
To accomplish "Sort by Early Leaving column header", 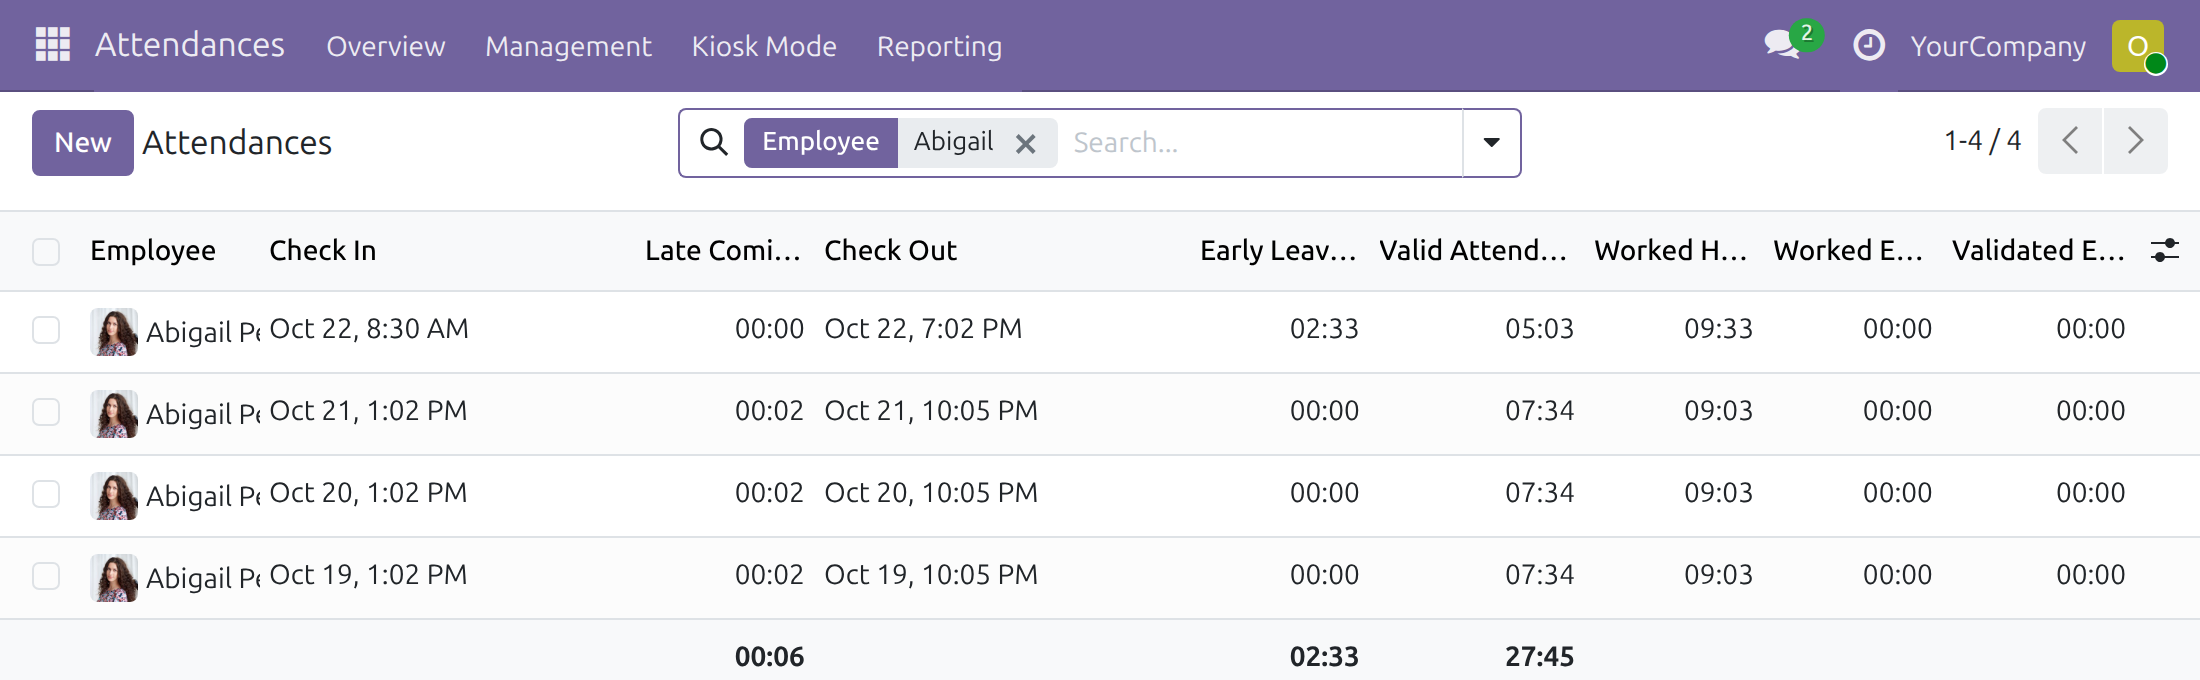I will pos(1278,251).
